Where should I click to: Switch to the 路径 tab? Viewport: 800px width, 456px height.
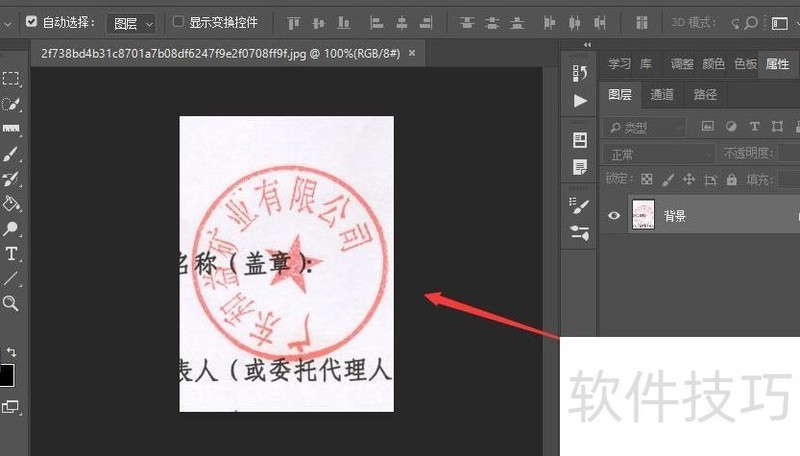click(705, 95)
